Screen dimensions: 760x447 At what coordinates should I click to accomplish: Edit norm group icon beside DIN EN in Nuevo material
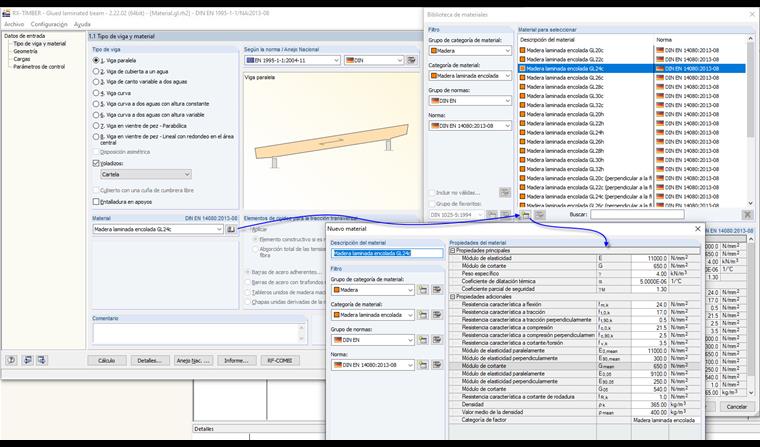click(x=437, y=340)
